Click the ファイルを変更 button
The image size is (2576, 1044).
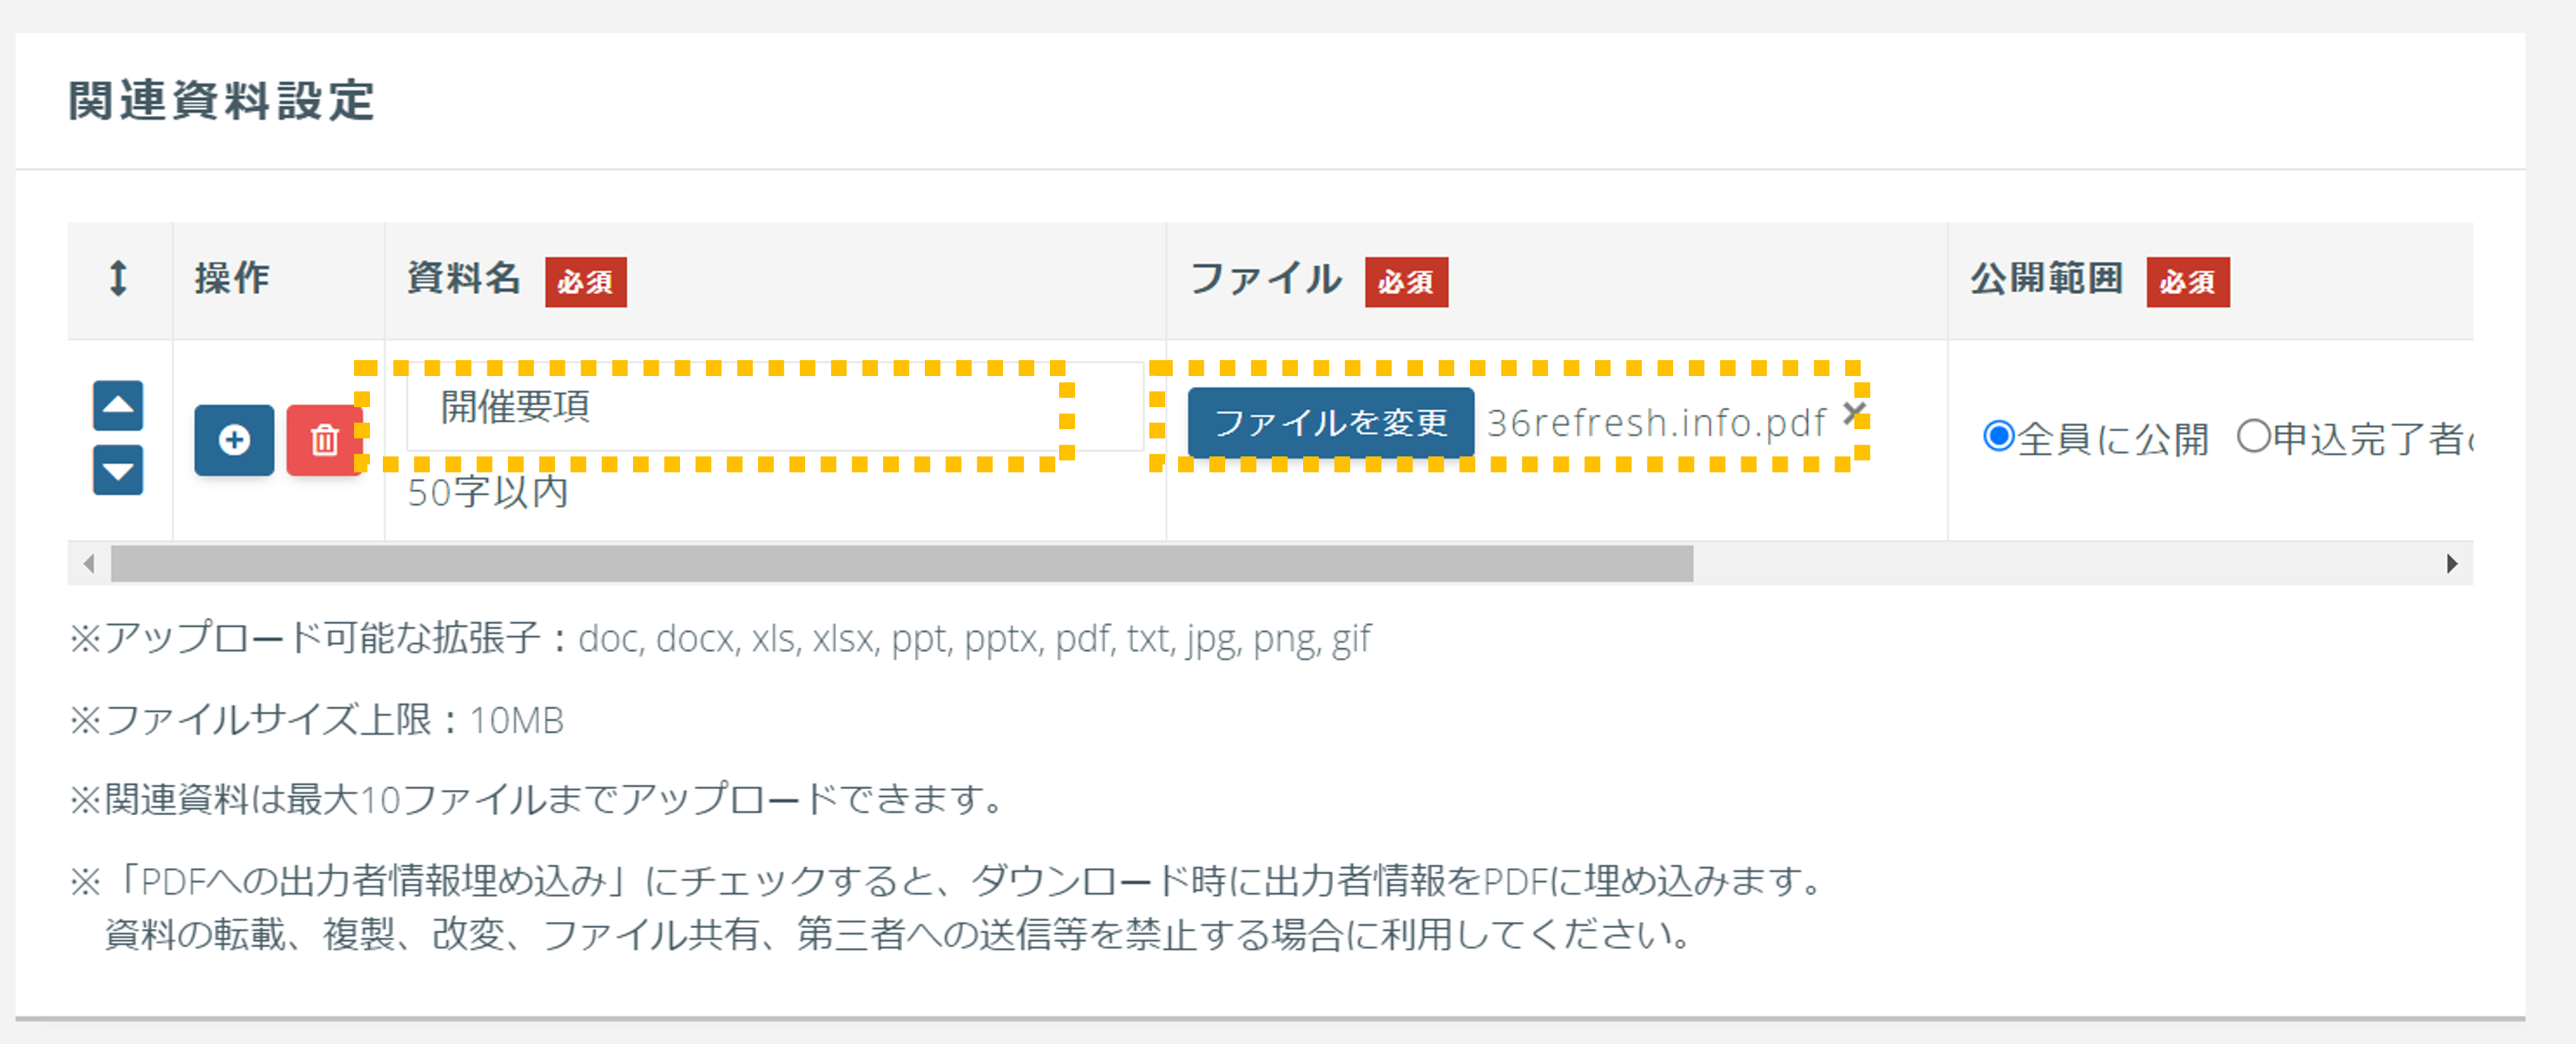tap(1331, 422)
